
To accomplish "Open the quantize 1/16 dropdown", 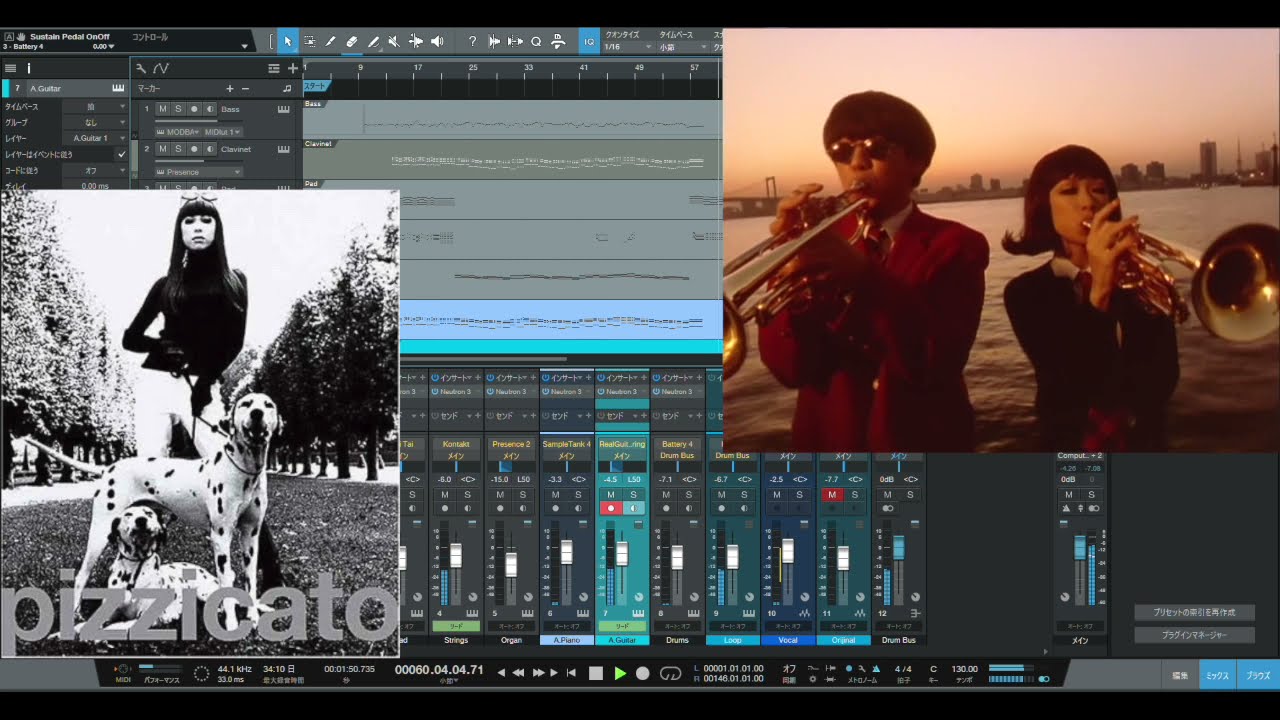I will click(x=628, y=47).
